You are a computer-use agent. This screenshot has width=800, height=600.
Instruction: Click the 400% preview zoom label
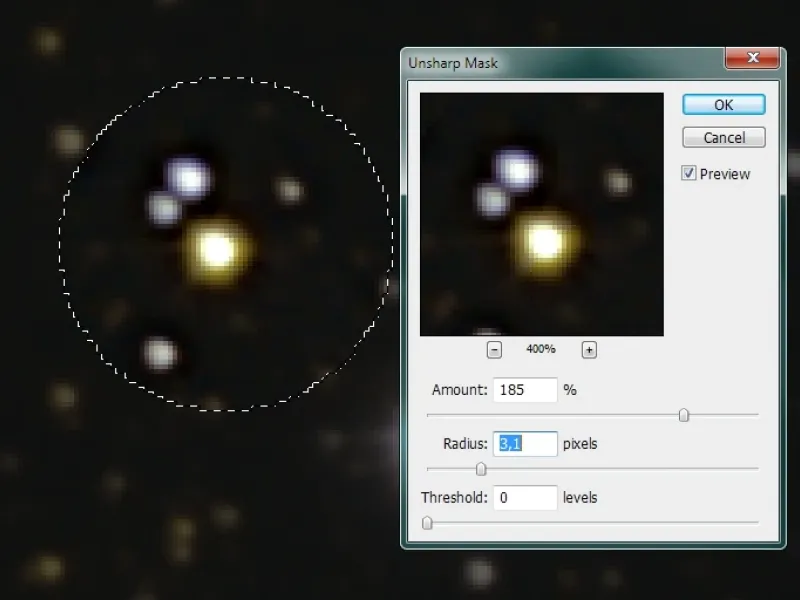point(541,350)
